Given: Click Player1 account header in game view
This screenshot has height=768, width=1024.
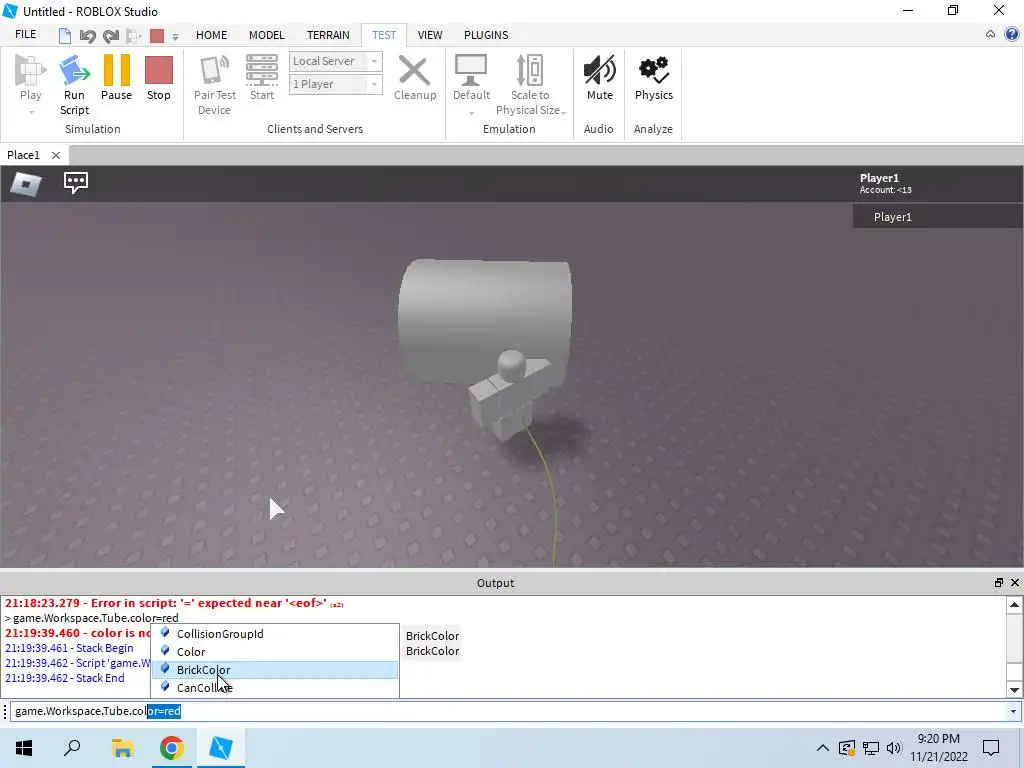Looking at the screenshot, I should click(886, 184).
